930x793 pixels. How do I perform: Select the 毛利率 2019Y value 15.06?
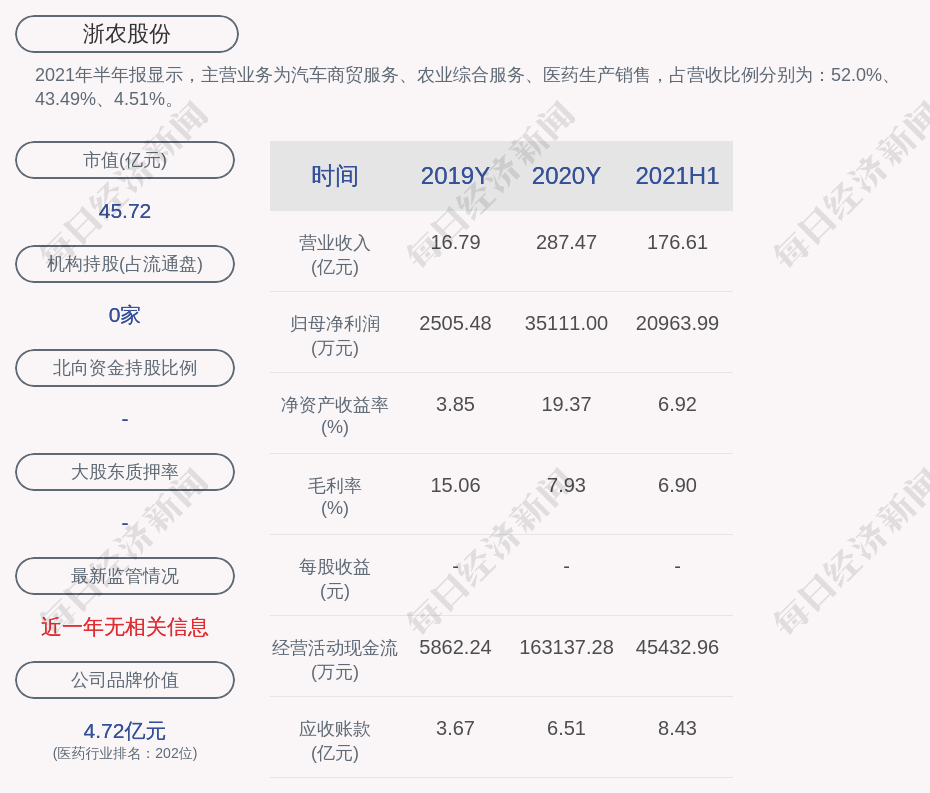click(455, 485)
